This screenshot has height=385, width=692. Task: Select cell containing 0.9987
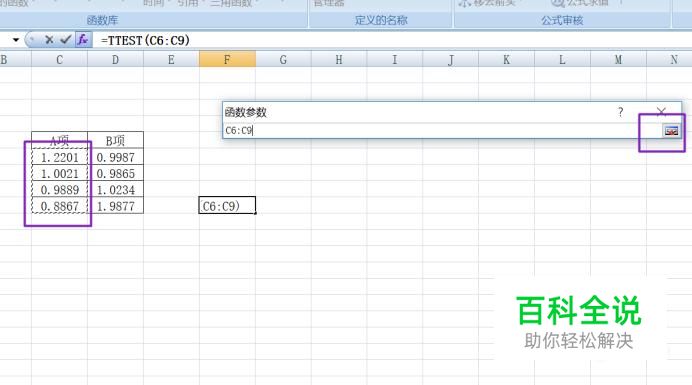point(116,157)
